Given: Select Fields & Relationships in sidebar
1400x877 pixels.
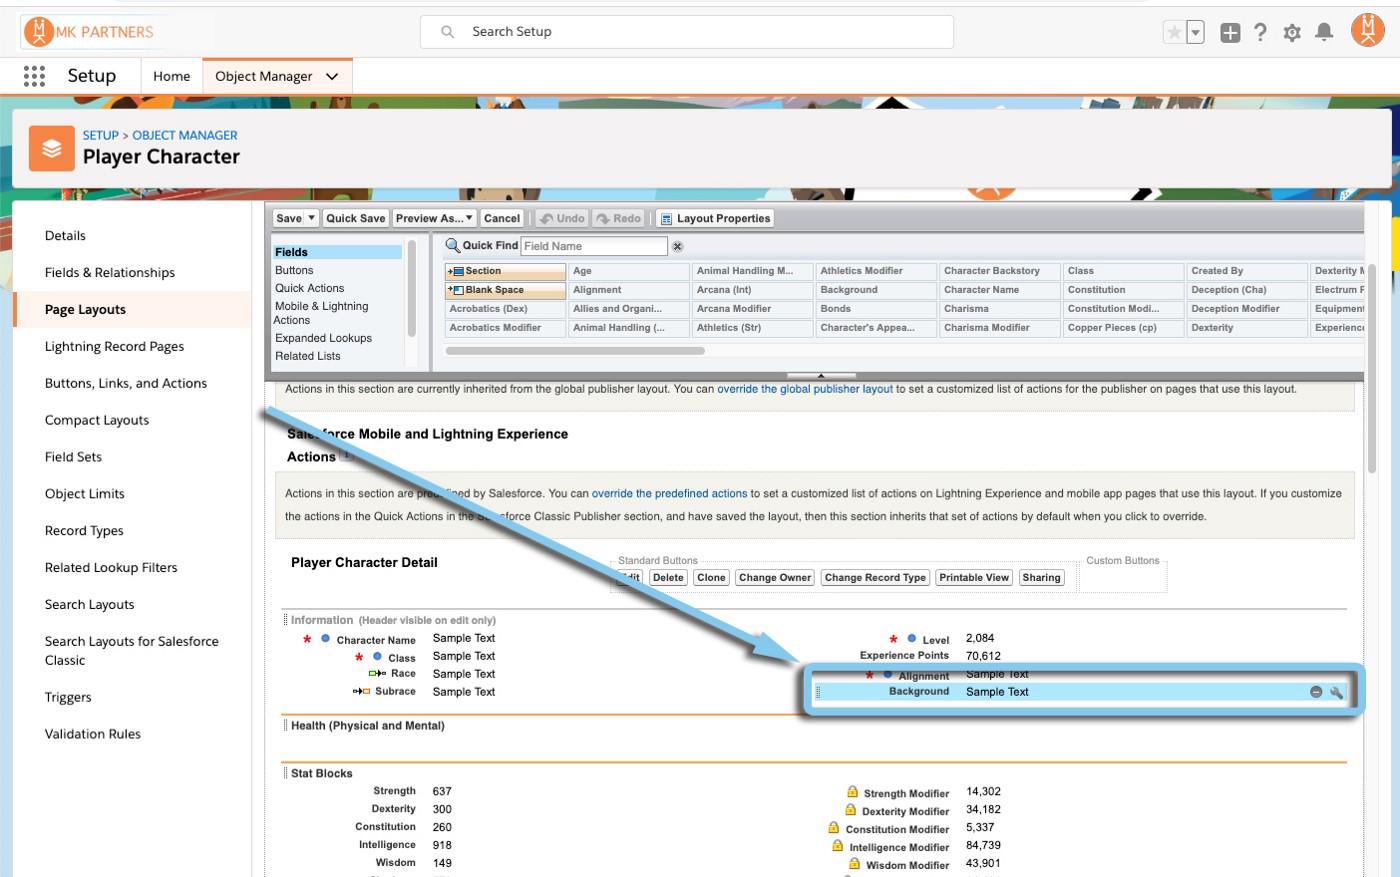Looking at the screenshot, I should [x=110, y=272].
